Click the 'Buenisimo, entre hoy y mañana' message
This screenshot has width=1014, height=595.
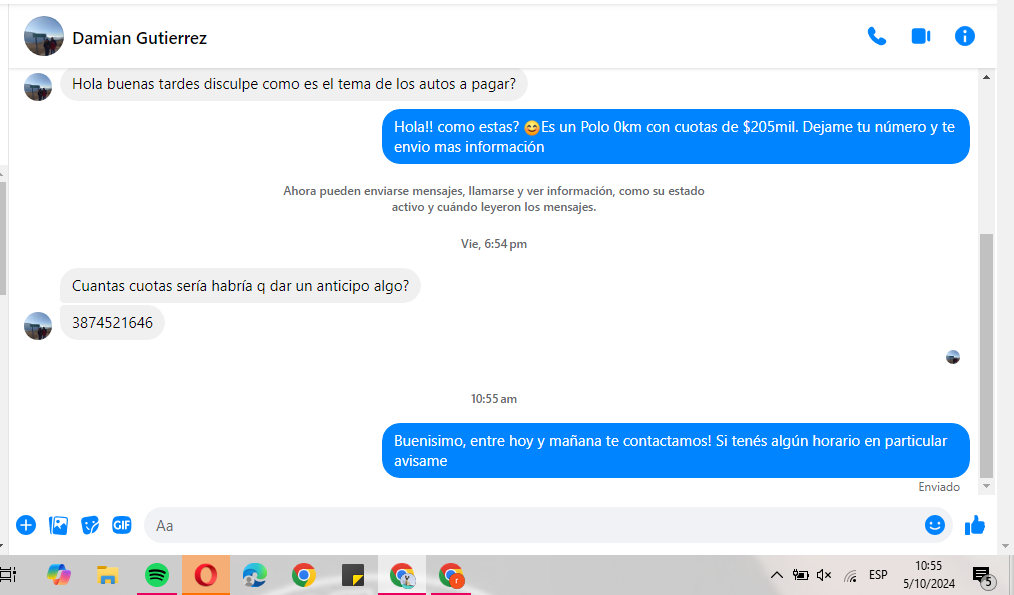(676, 451)
